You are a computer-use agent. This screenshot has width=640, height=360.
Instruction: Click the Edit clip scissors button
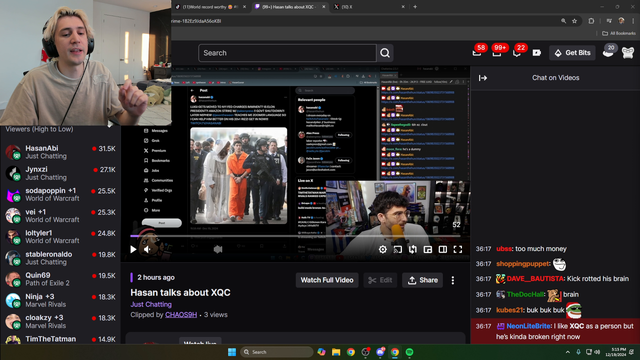pos(380,280)
